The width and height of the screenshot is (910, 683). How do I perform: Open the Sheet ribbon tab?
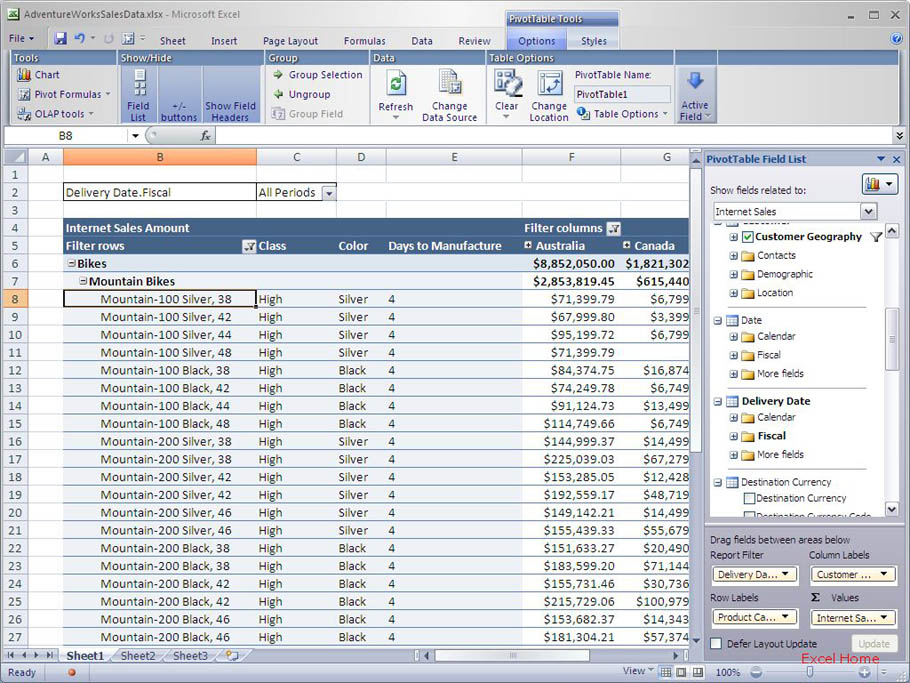[x=172, y=41]
